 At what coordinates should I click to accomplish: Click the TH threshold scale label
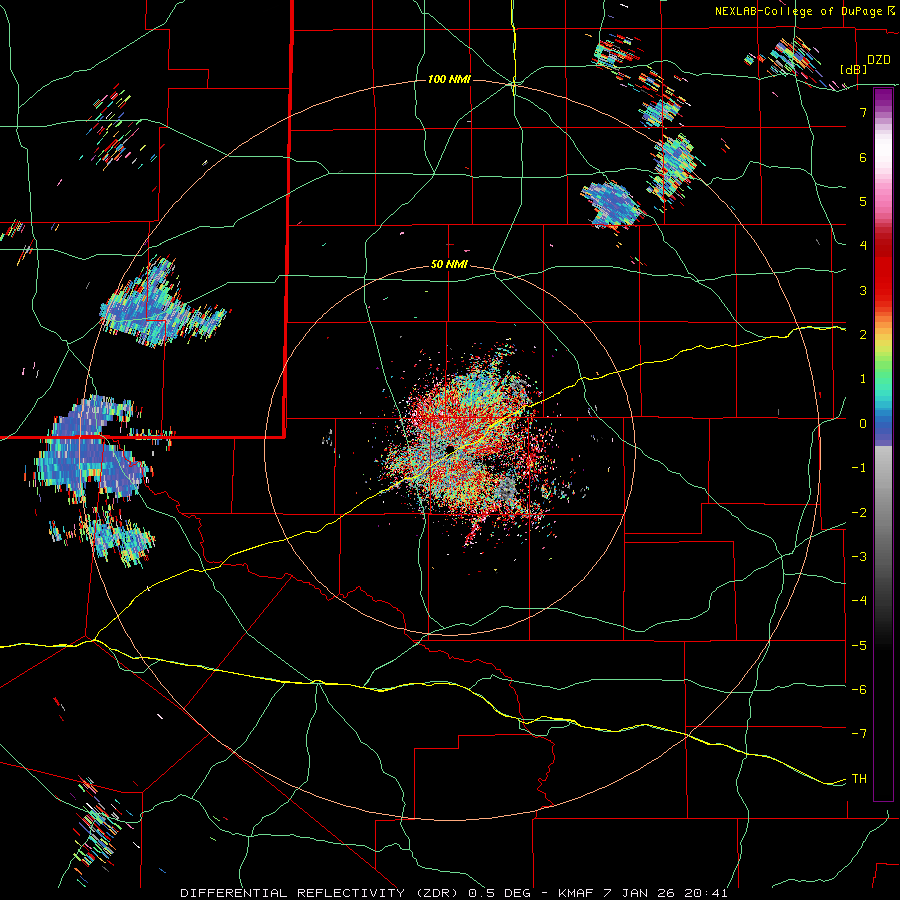(x=859, y=779)
